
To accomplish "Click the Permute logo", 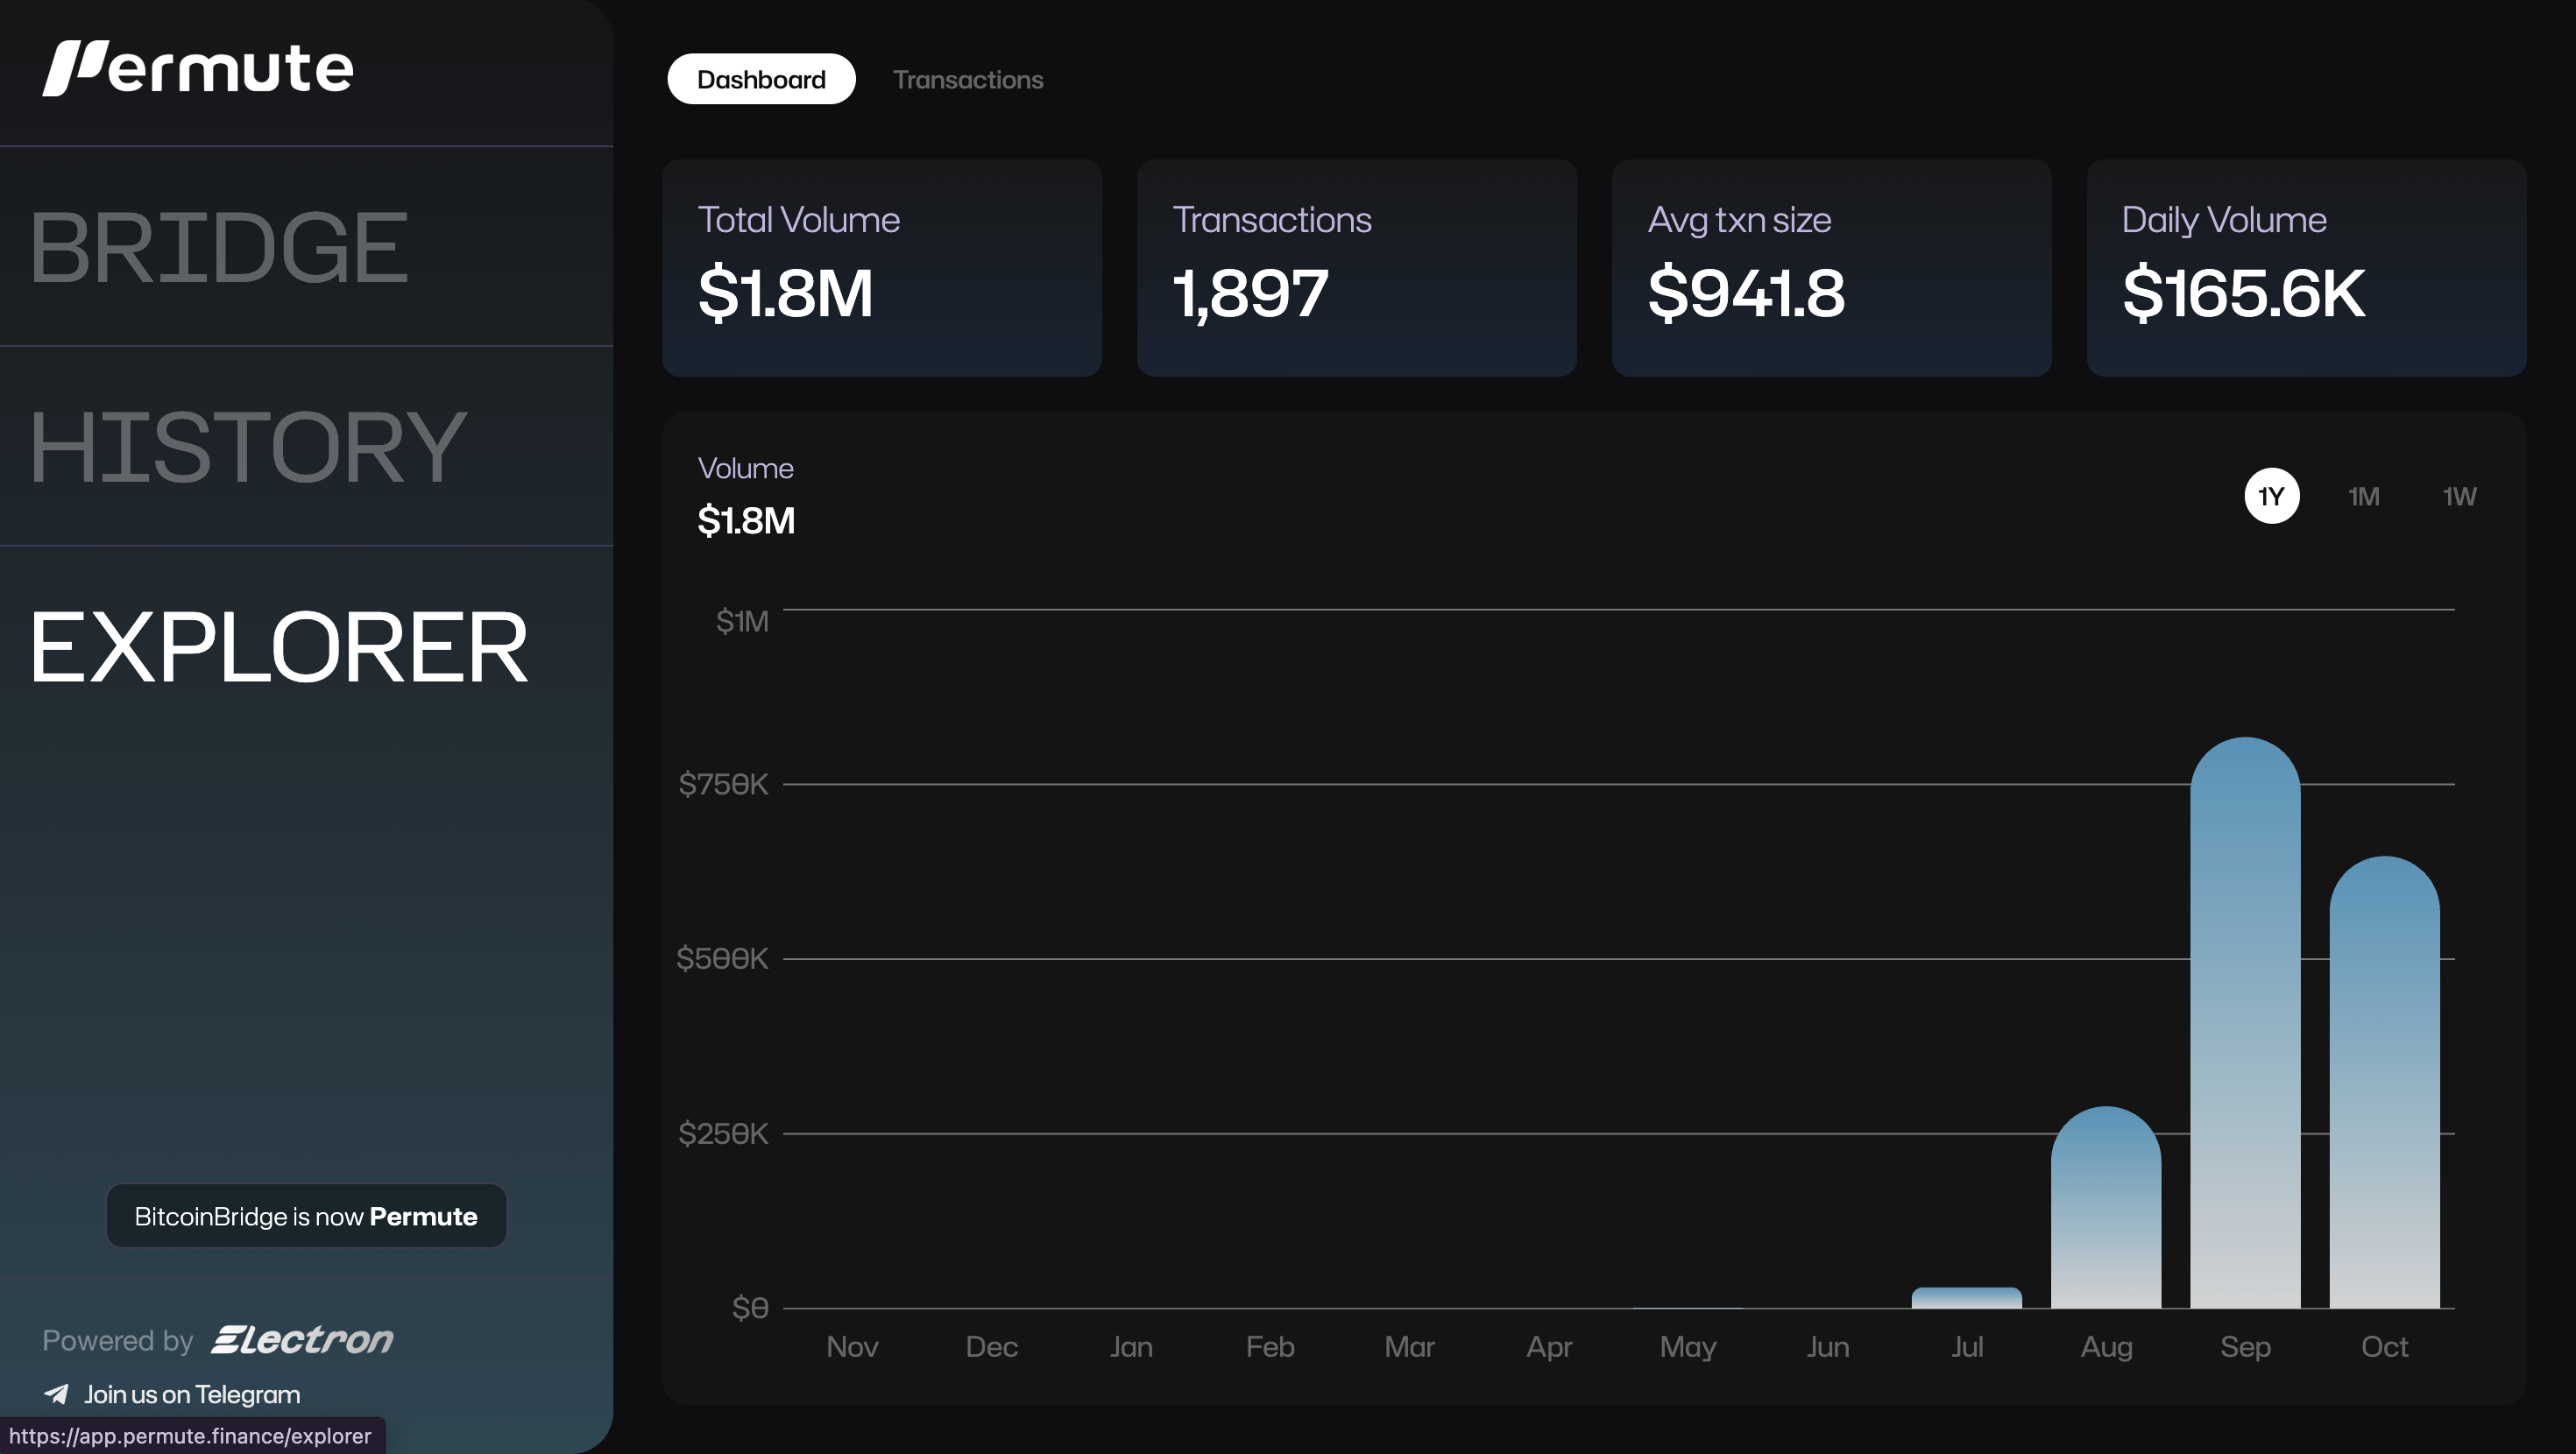I will (197, 68).
